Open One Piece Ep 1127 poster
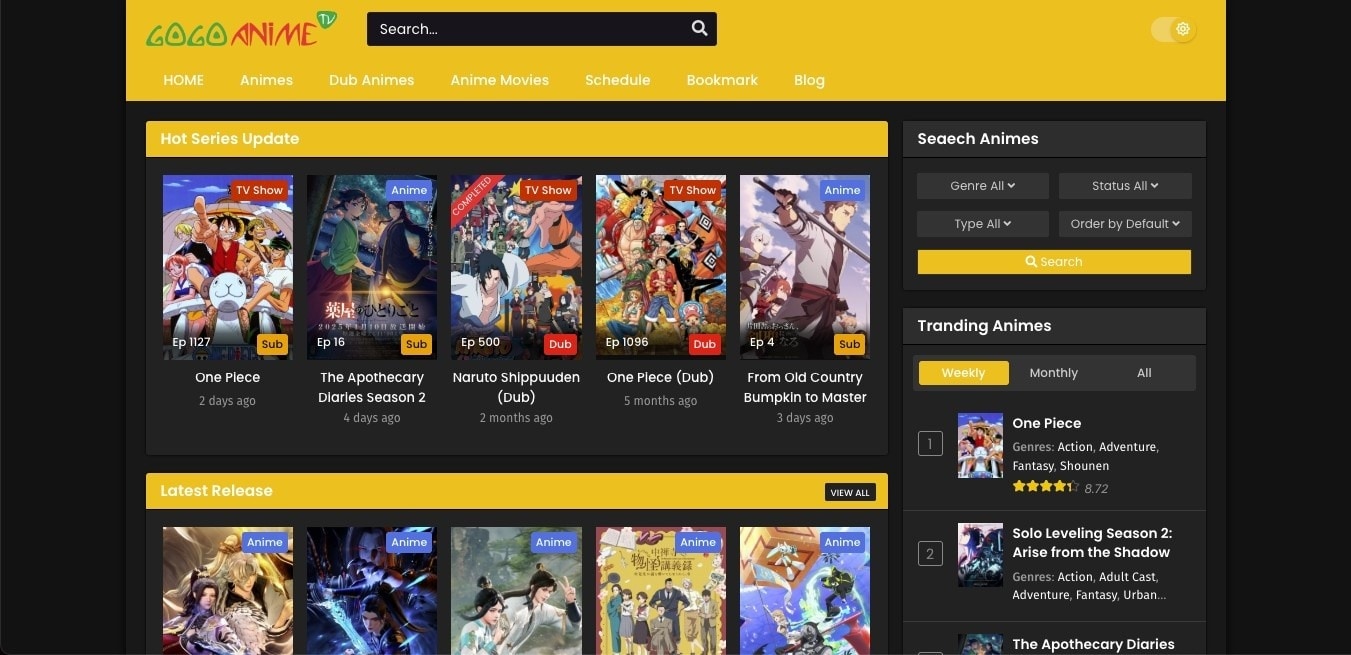This screenshot has width=1351, height=655. 228,267
